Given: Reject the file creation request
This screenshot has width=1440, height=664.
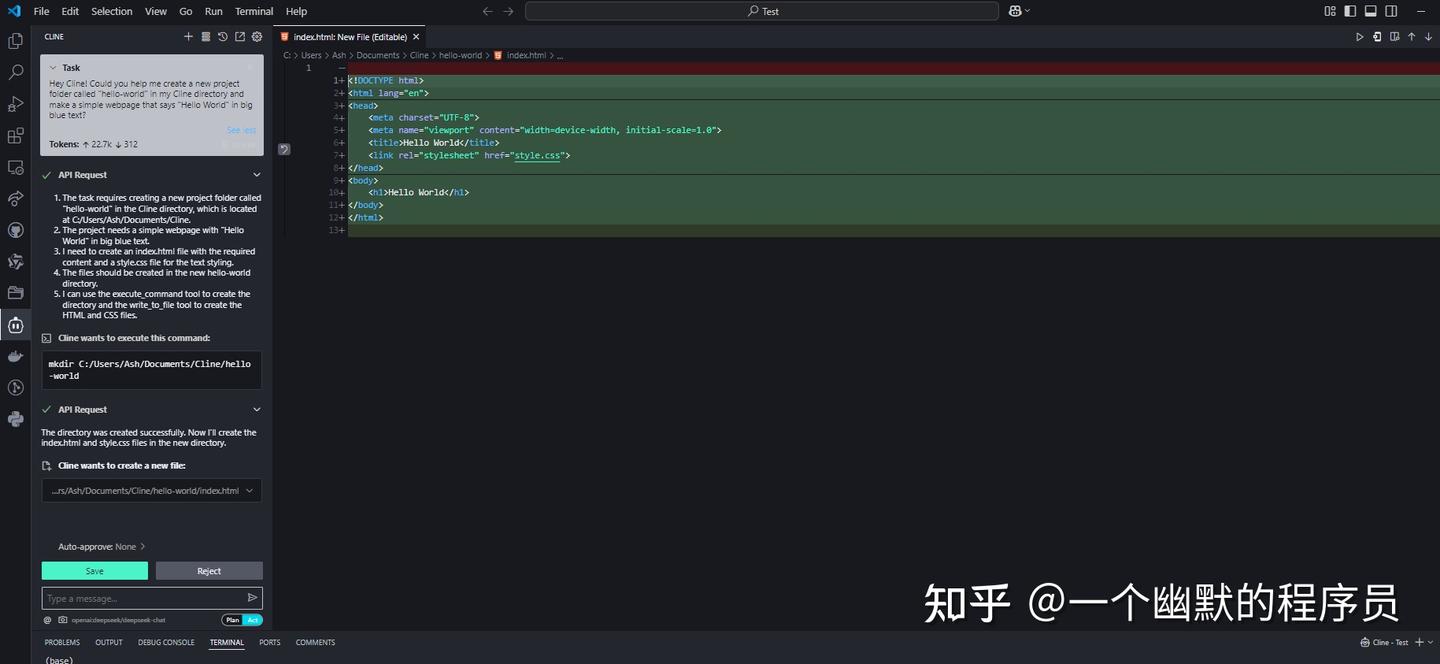Looking at the screenshot, I should coord(209,571).
